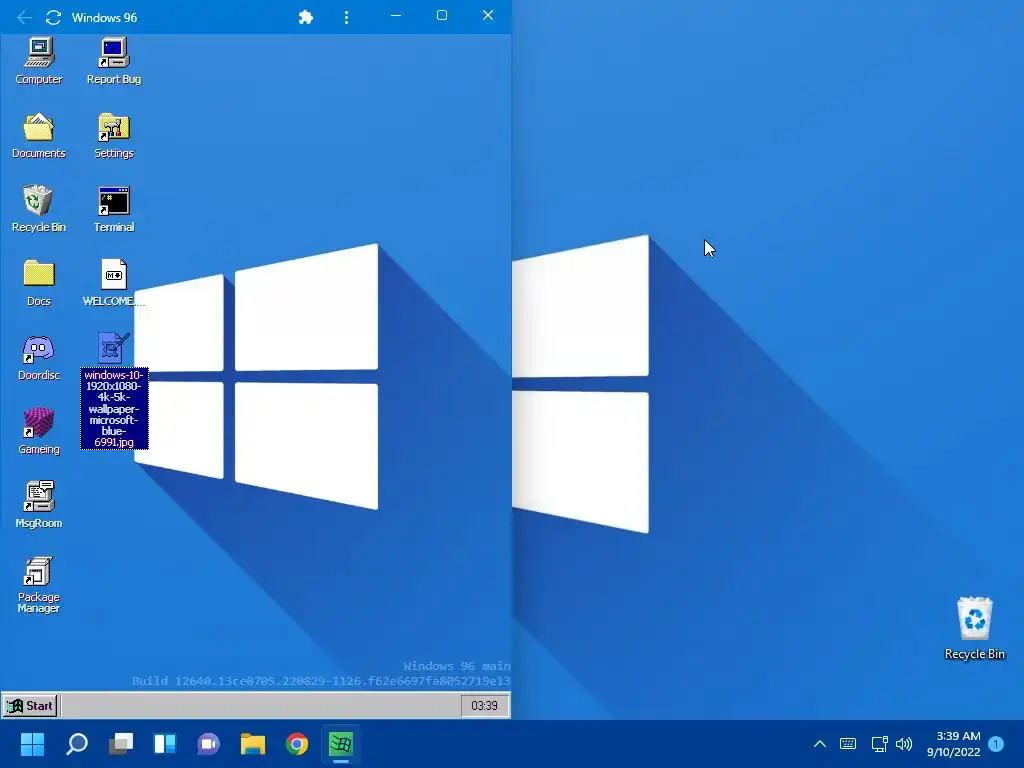Click the Windows 96 Start button
1024x768 pixels.
30,706
